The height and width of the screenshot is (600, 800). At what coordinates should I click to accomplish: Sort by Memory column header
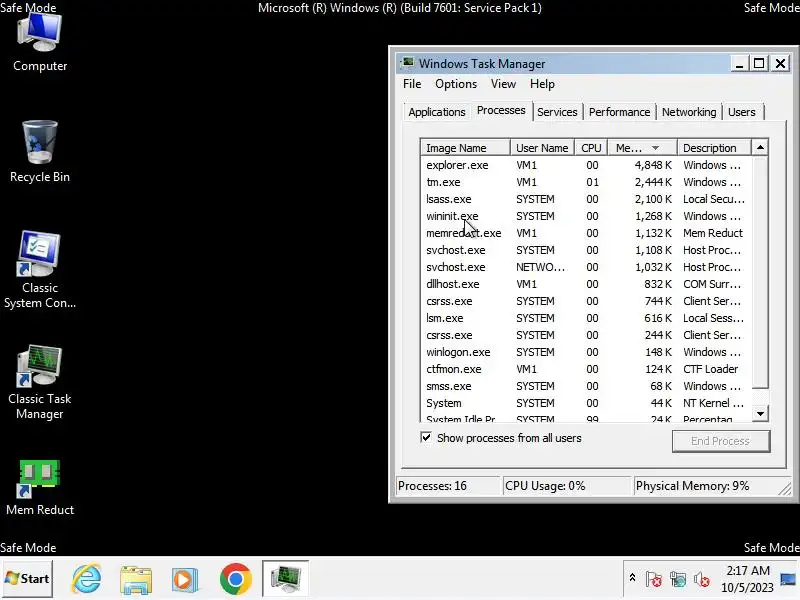coord(642,148)
